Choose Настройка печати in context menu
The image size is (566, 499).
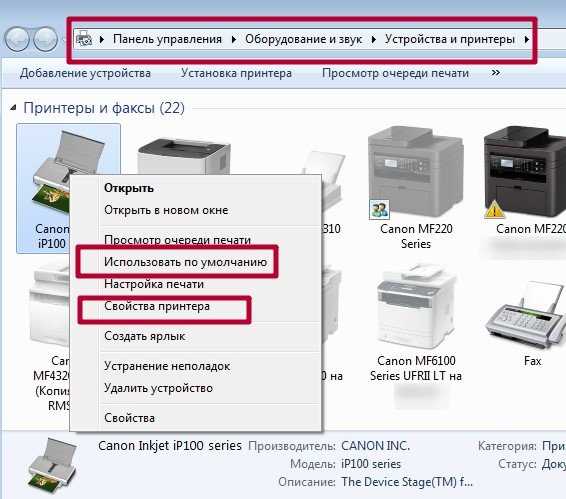(154, 284)
